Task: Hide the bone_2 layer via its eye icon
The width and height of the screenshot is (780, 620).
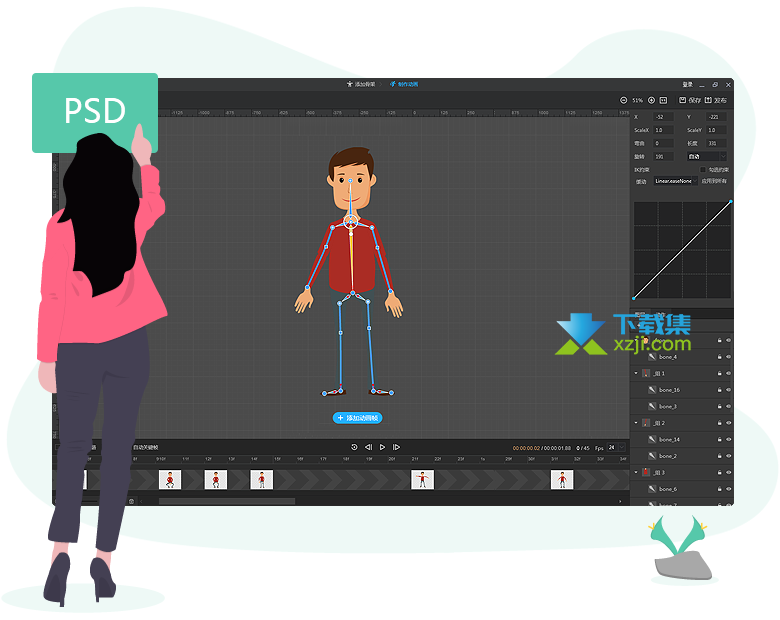Action: [x=728, y=455]
